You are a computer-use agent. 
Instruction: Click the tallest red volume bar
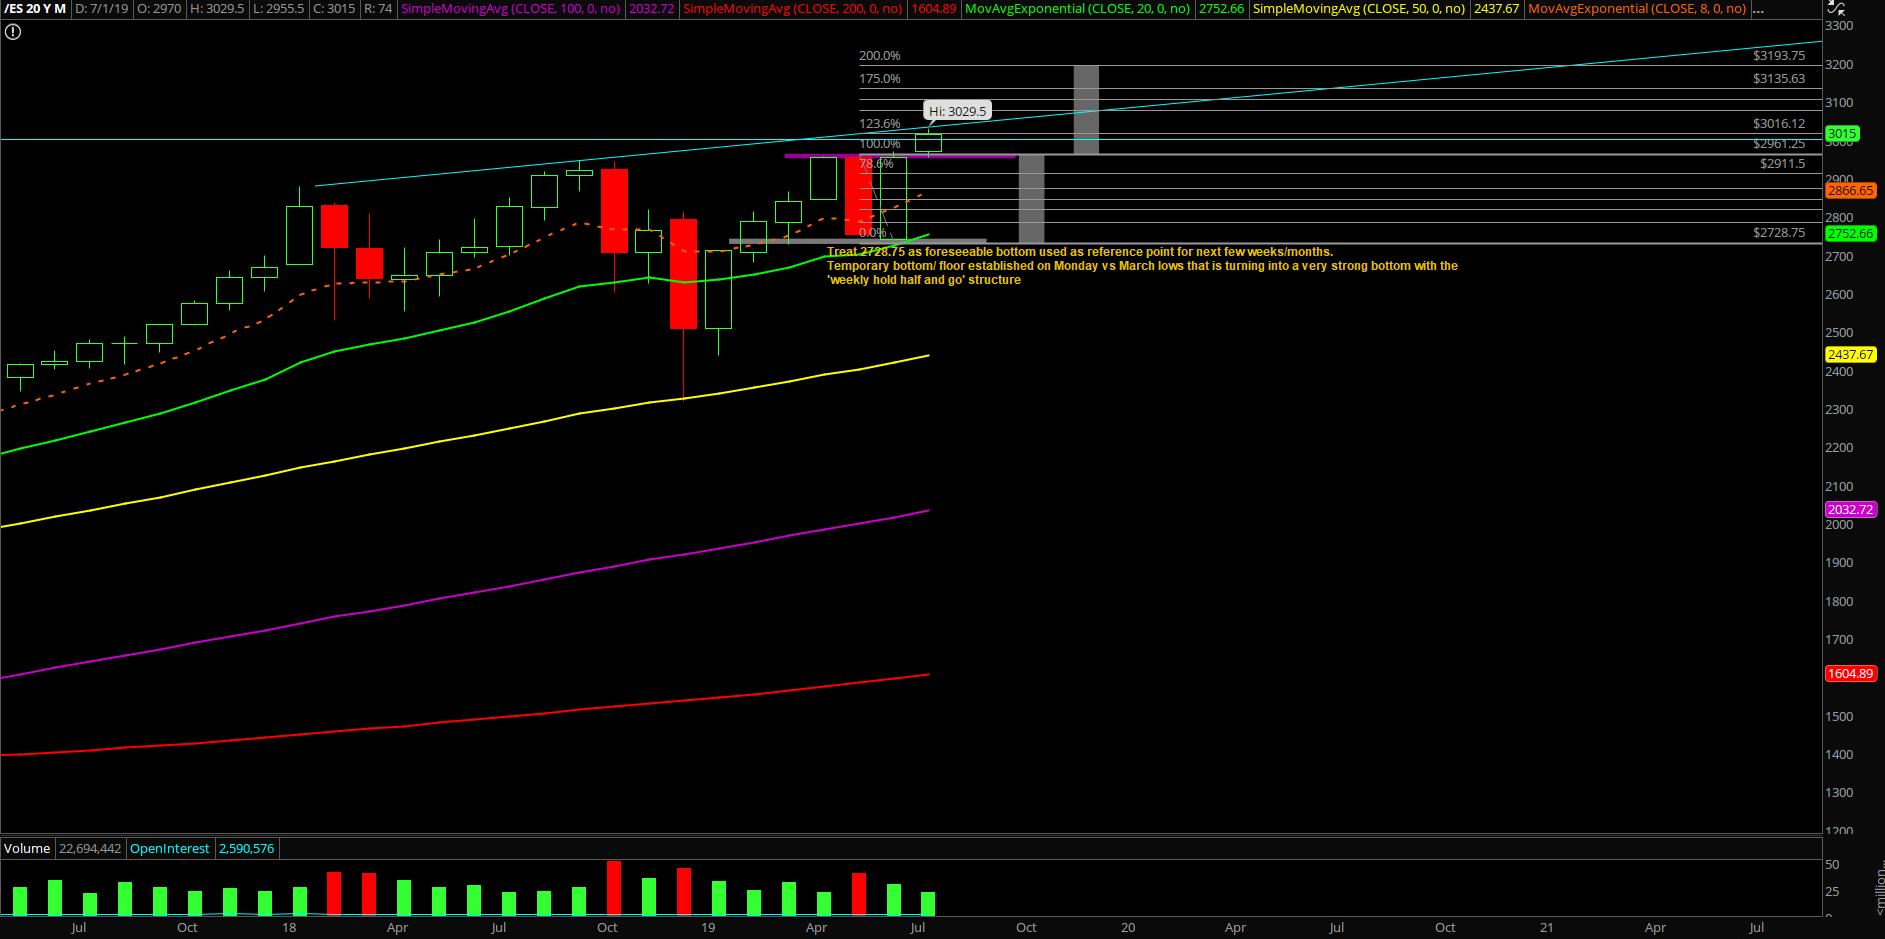(614, 887)
